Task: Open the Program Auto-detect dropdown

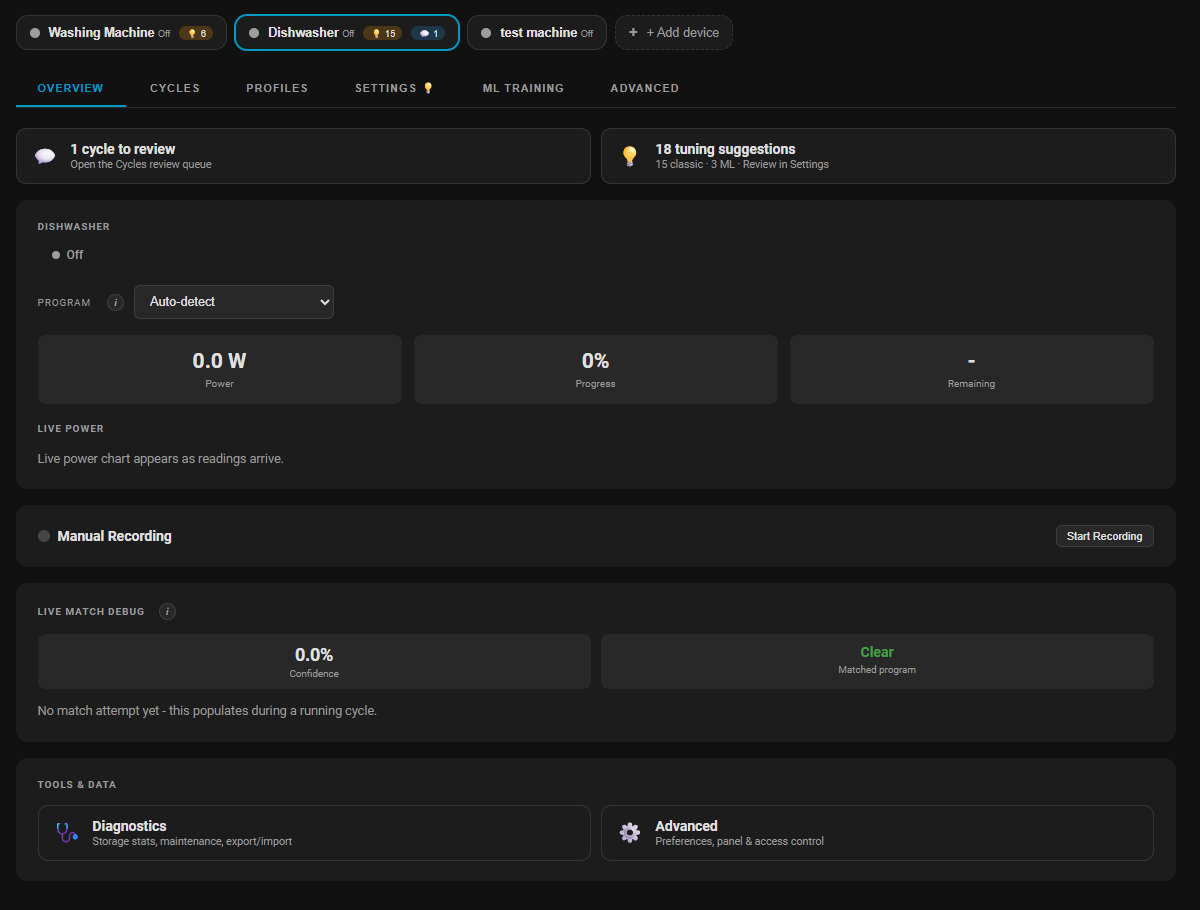Action: [x=234, y=302]
